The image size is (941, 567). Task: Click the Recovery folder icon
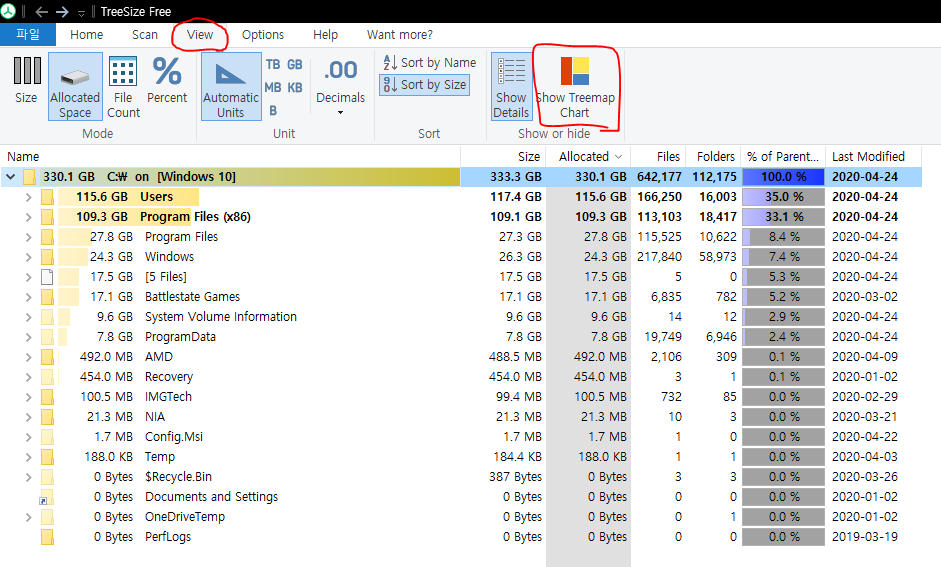tap(47, 377)
